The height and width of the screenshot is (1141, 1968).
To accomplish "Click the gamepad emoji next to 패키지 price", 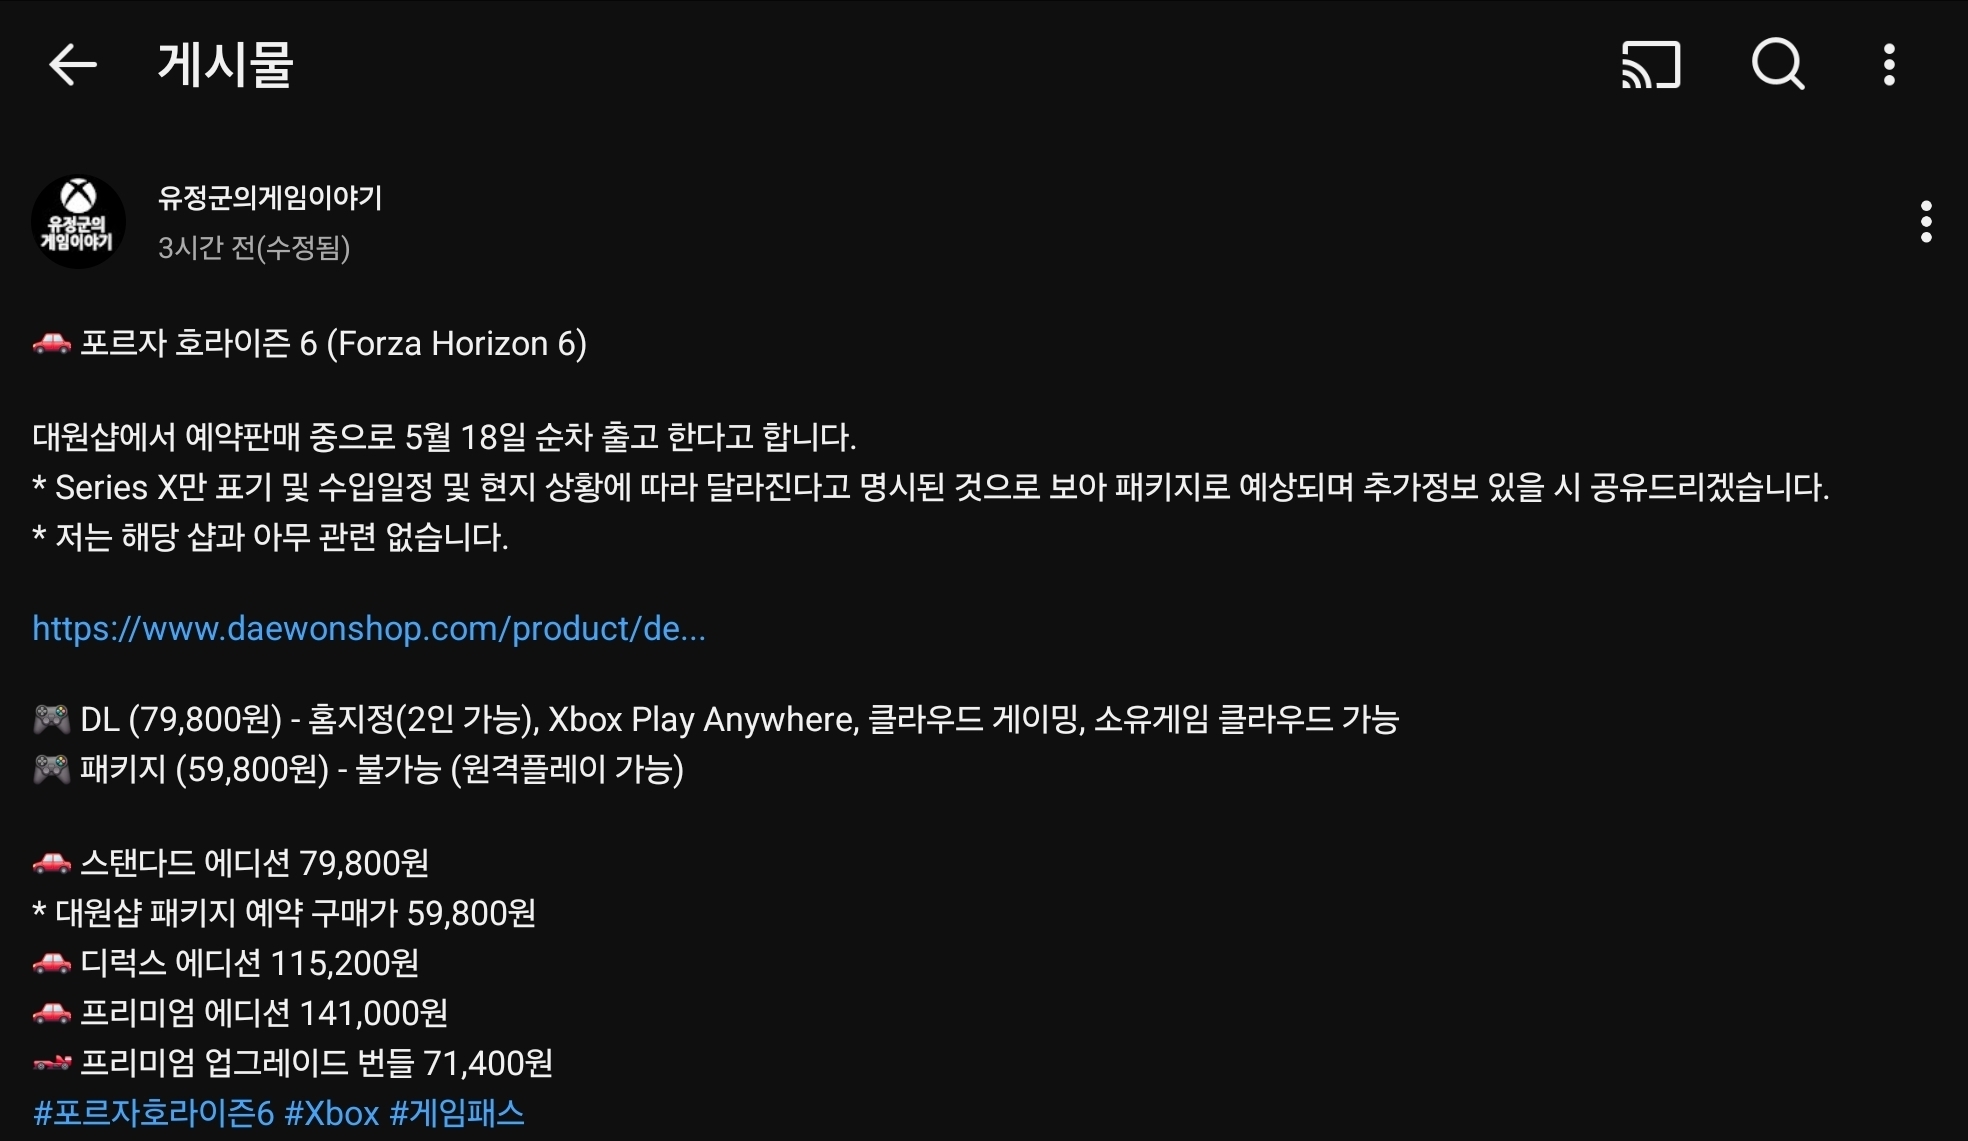I will 52,769.
